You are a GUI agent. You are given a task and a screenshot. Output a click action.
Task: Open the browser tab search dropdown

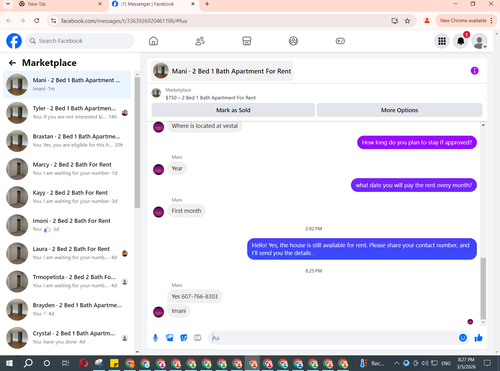8,4
